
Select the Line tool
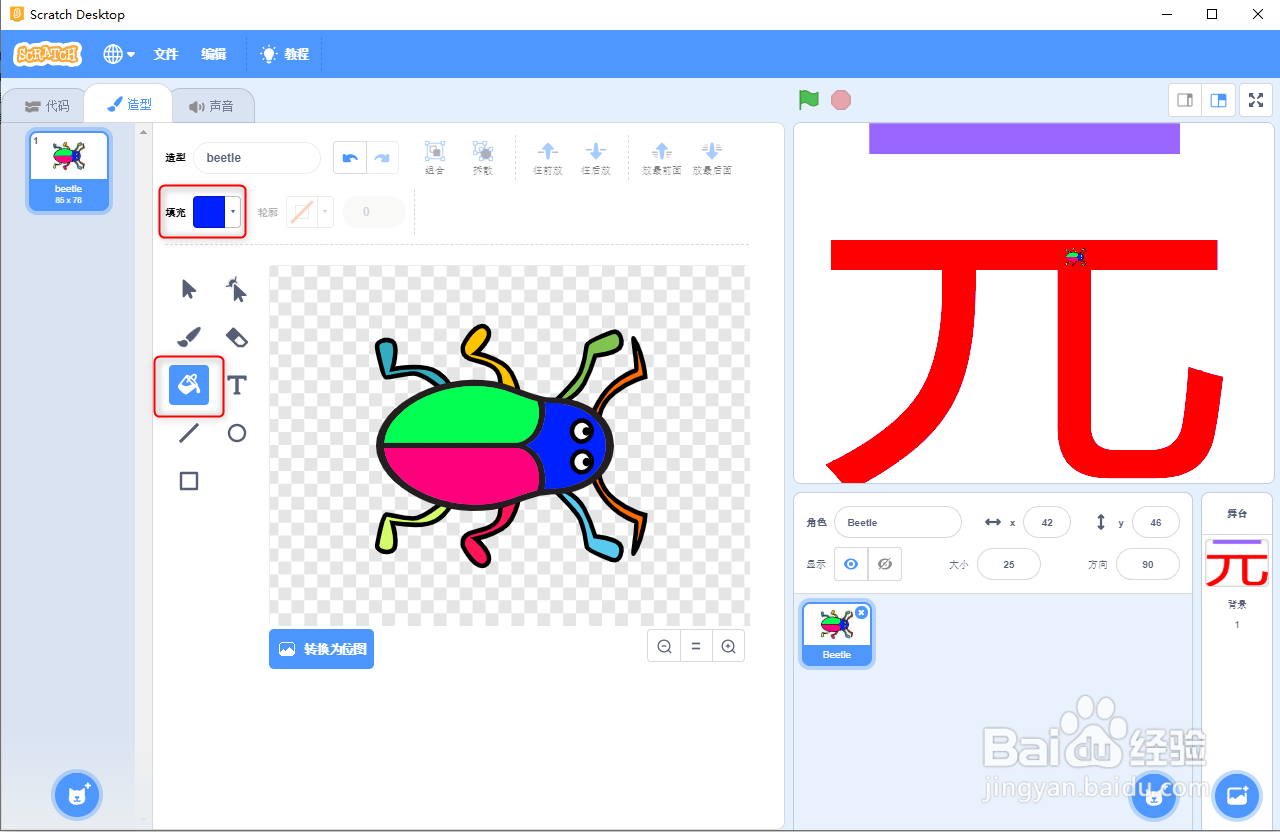click(x=188, y=433)
